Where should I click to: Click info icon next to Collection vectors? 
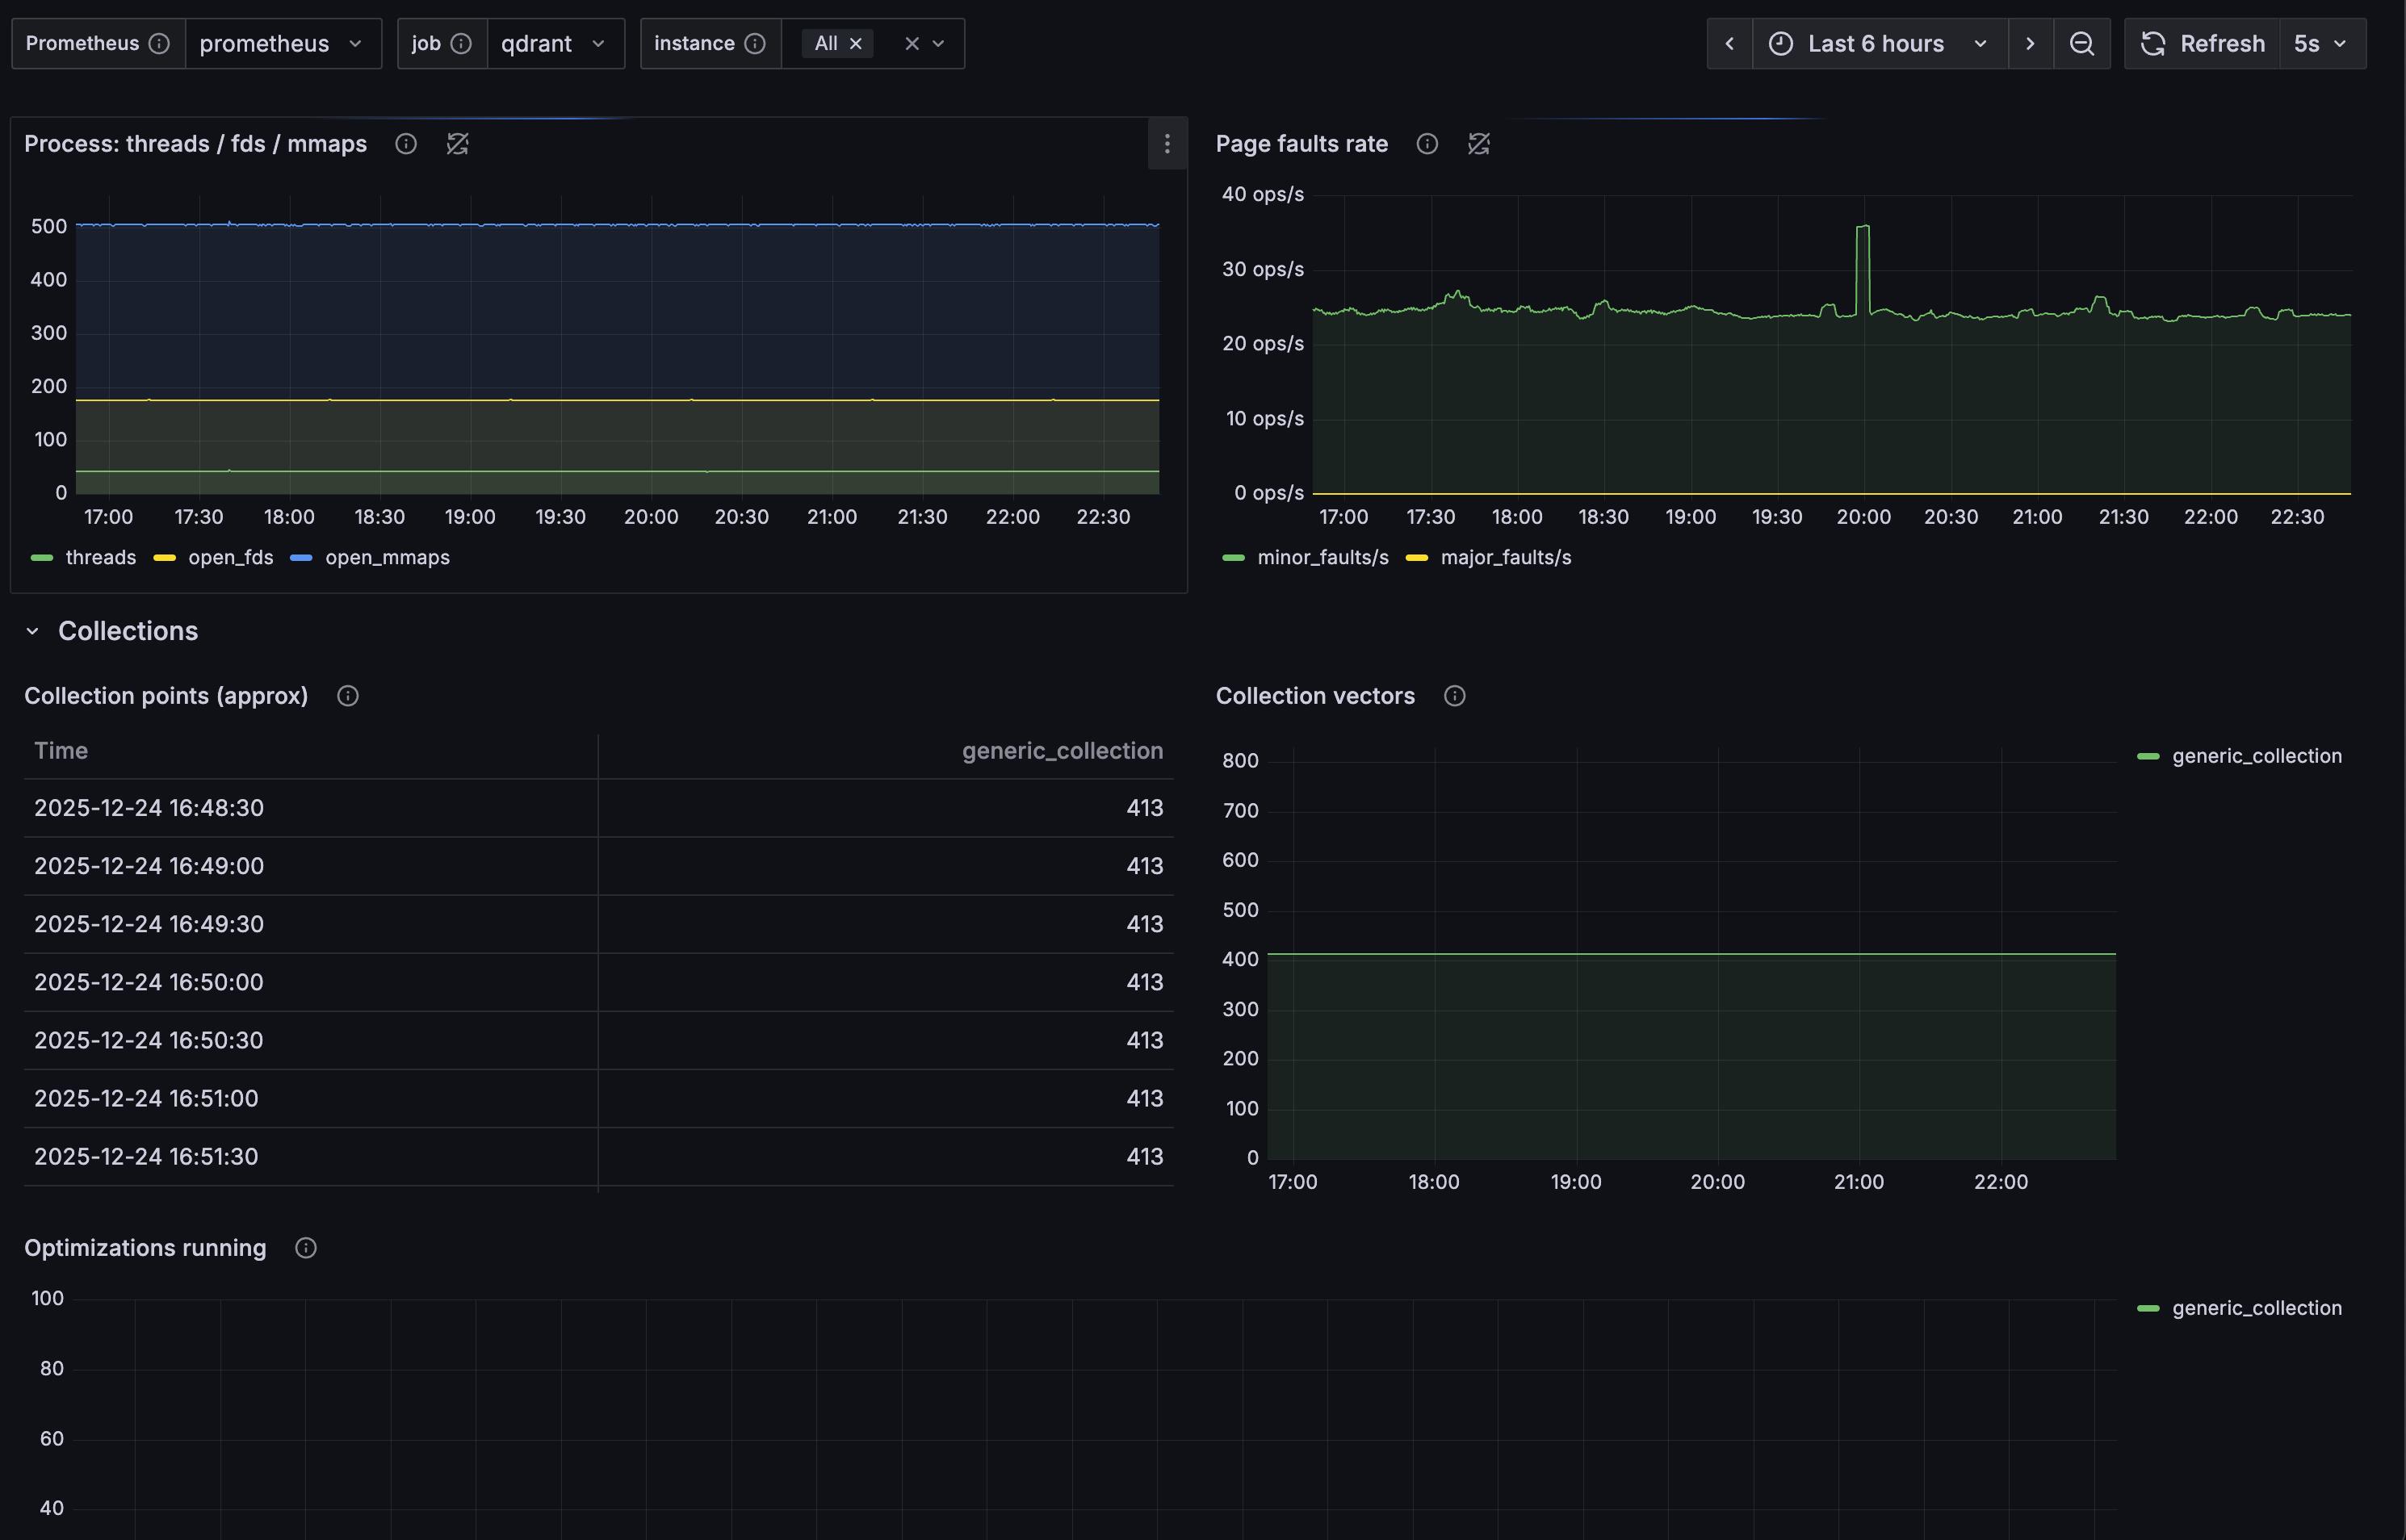(x=1454, y=696)
